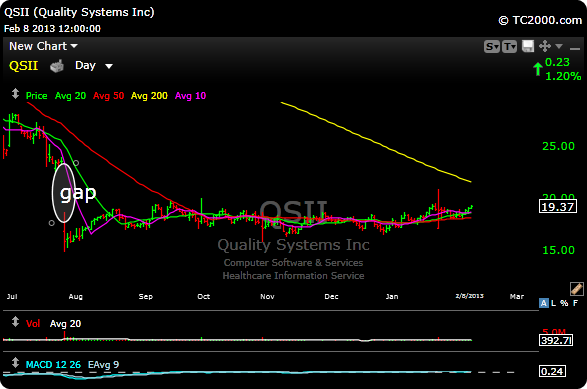This screenshot has height=389, width=587.
Task: Click the minimize dash on chart toolbar
Action: pos(574,48)
